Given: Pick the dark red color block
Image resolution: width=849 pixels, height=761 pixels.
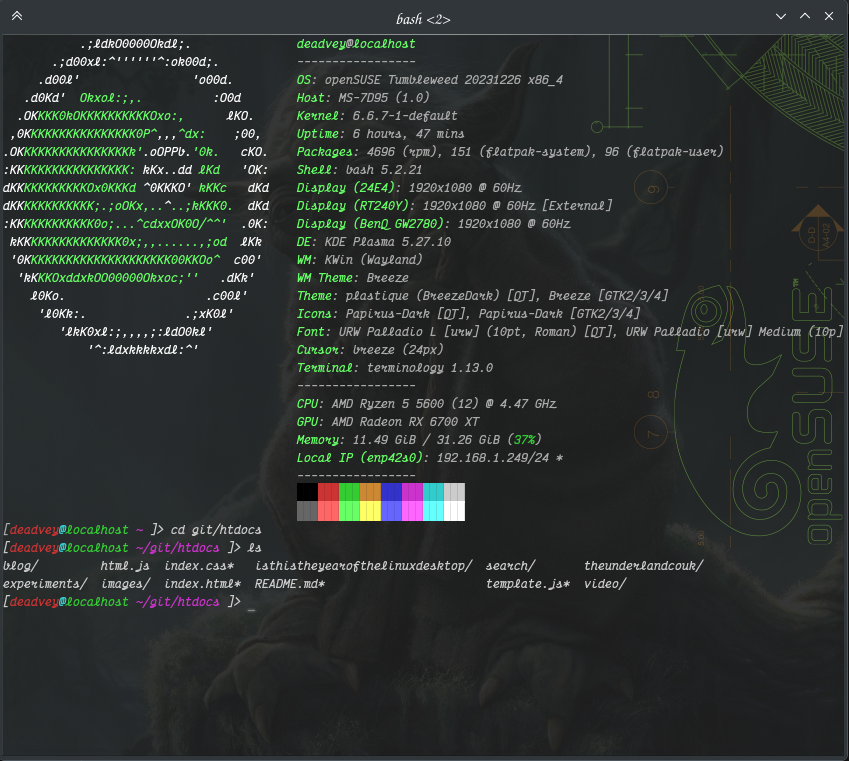Looking at the screenshot, I should [328, 492].
